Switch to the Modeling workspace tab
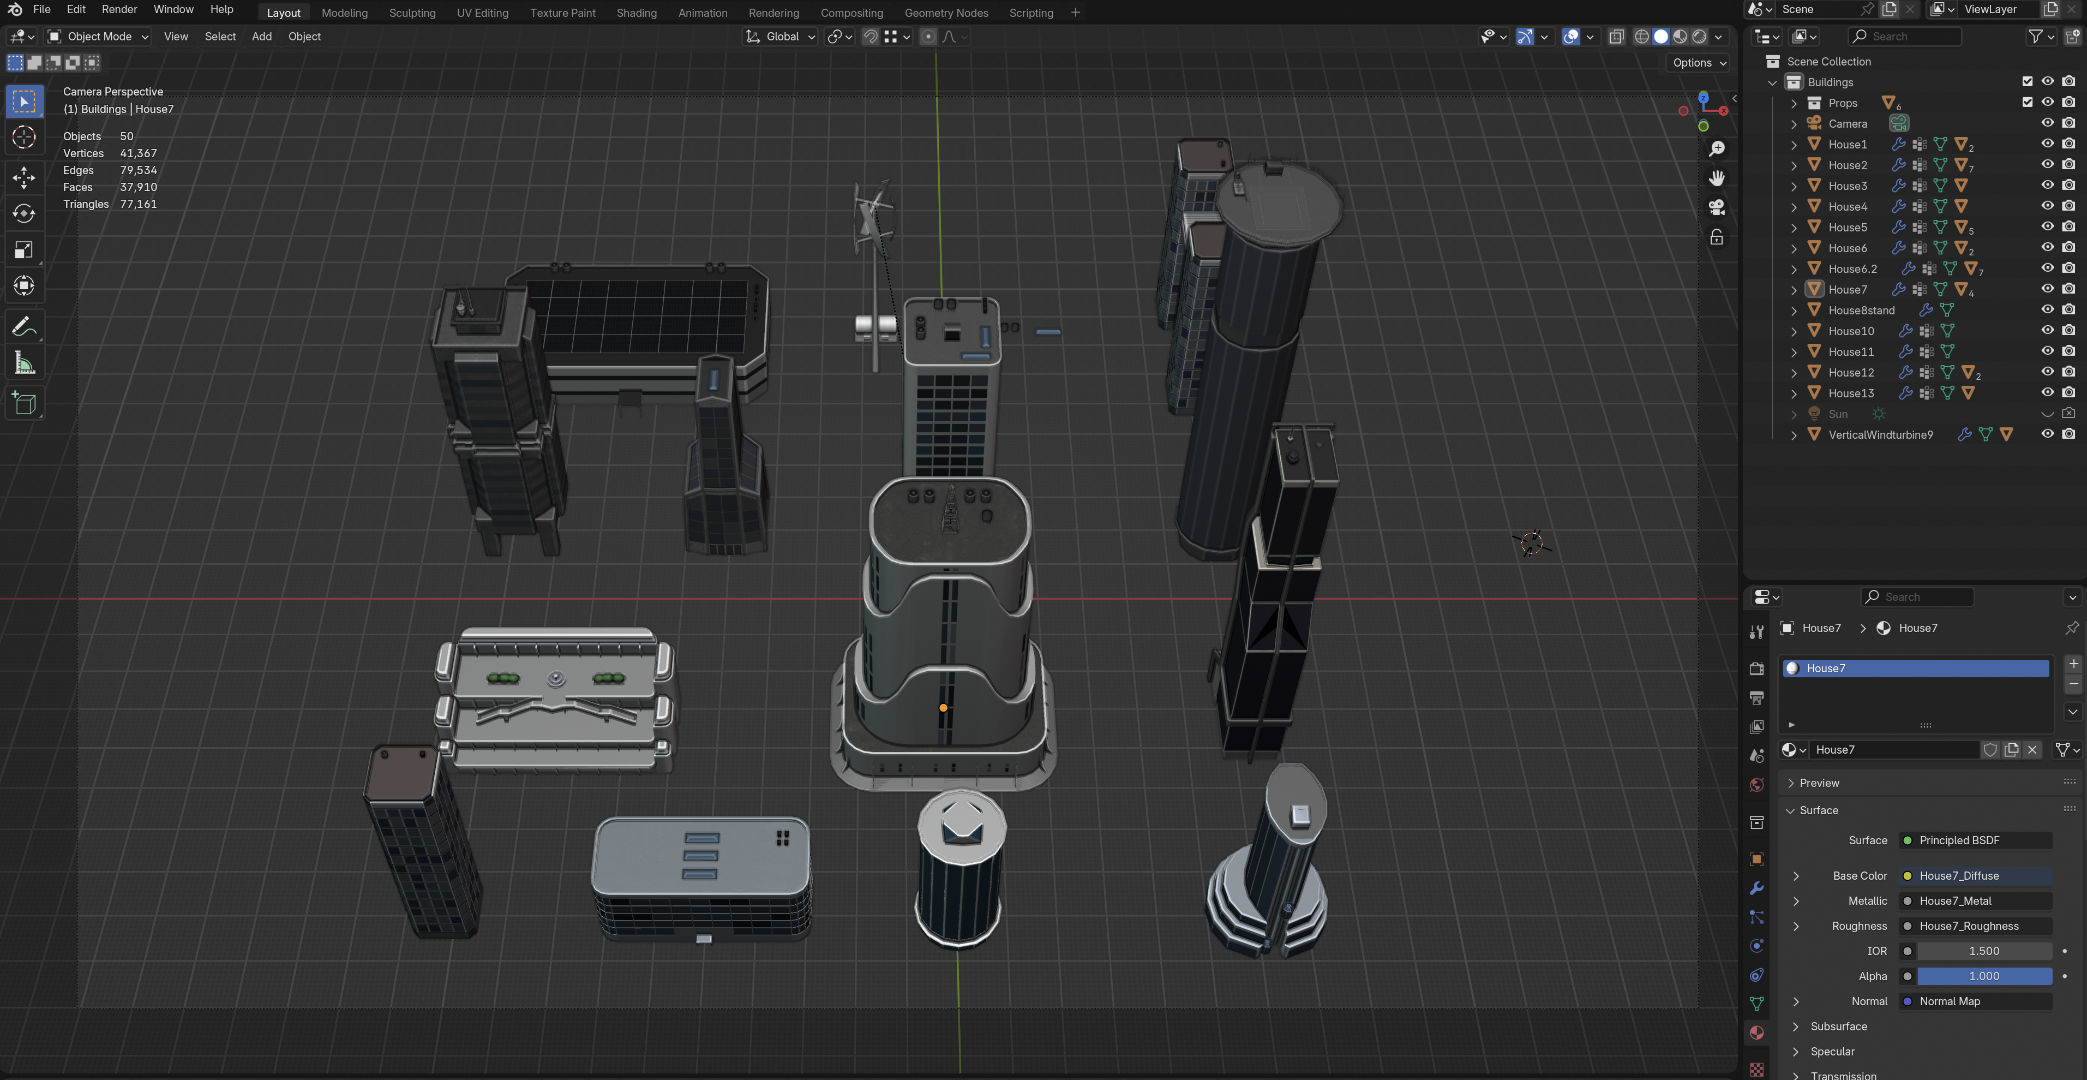Image resolution: width=2087 pixels, height=1080 pixels. click(344, 13)
